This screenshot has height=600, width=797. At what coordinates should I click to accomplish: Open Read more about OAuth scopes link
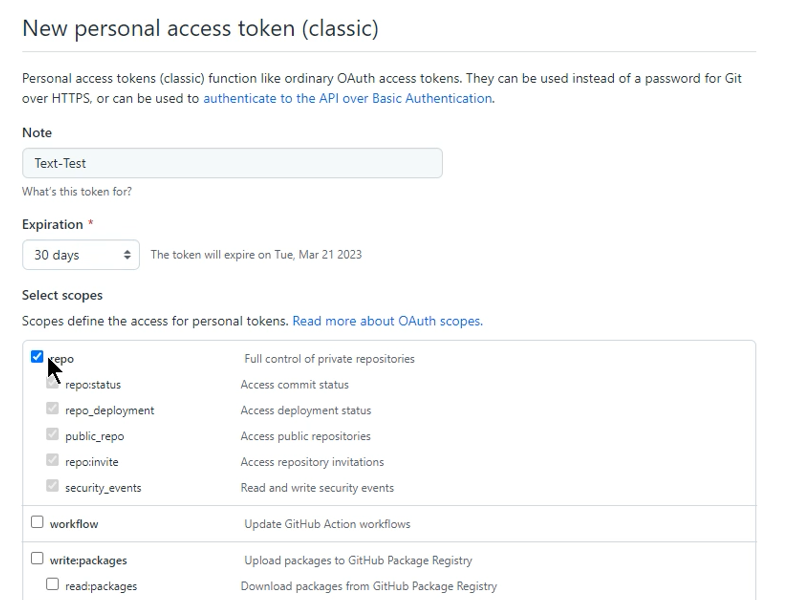click(x=387, y=321)
